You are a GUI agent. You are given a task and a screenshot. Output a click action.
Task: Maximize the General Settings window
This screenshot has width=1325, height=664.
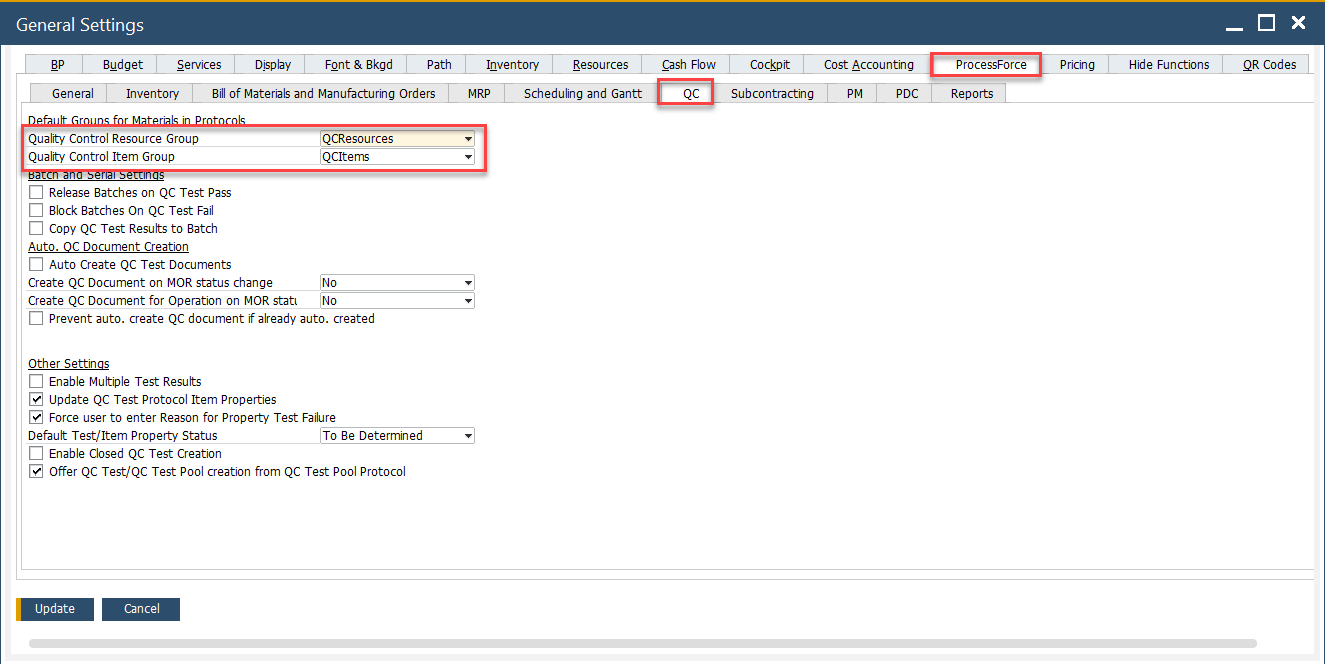pyautogui.click(x=1266, y=23)
